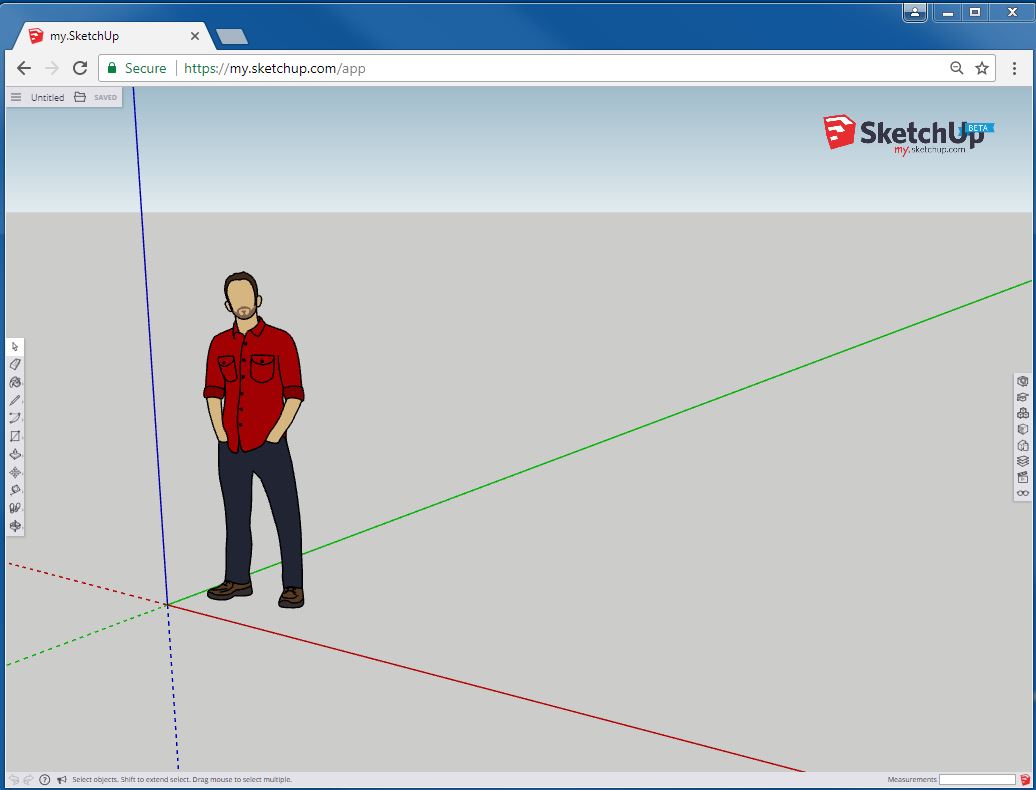Activate the Push/Pull tool

[15, 454]
